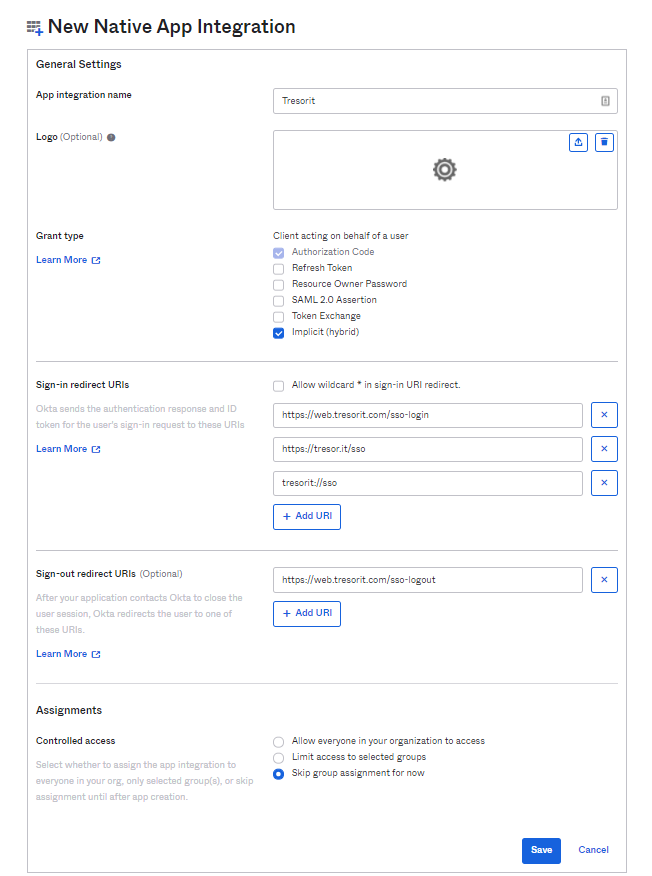This screenshot has width=652, height=876.
Task: Uncheck the Implicit (hybrid) grant type
Action: click(279, 333)
